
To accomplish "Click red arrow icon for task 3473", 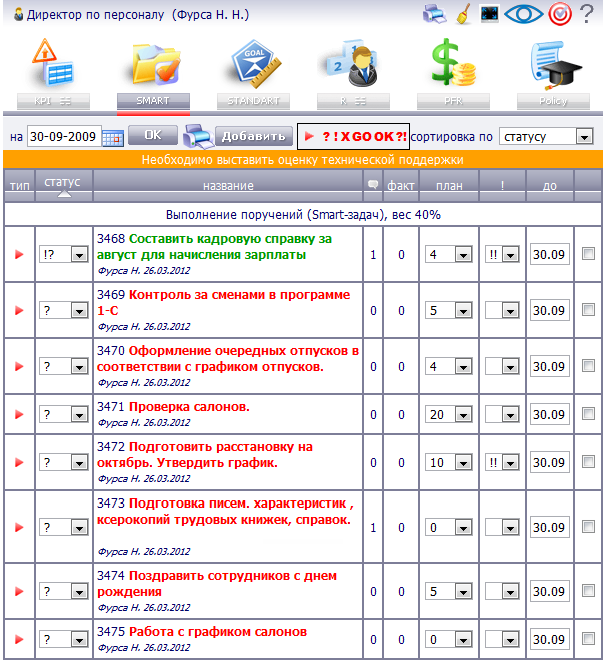I will [x=19, y=527].
